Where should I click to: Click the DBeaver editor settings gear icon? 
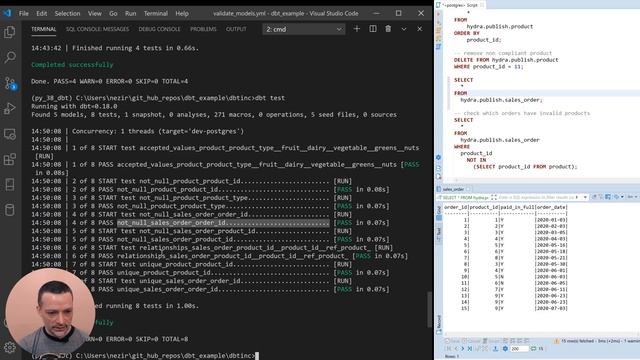tap(438, 158)
